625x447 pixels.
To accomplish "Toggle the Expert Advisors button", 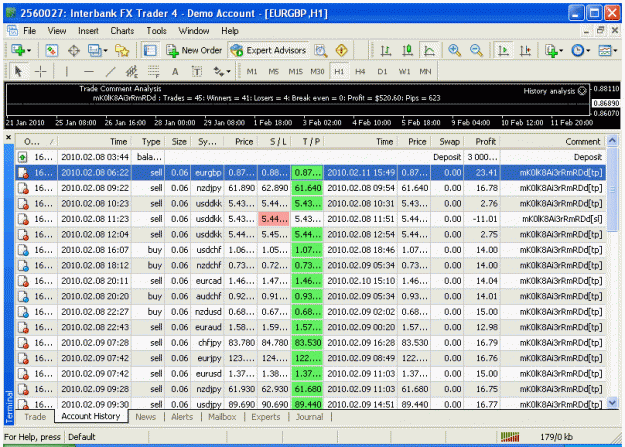I will pyautogui.click(x=268, y=50).
